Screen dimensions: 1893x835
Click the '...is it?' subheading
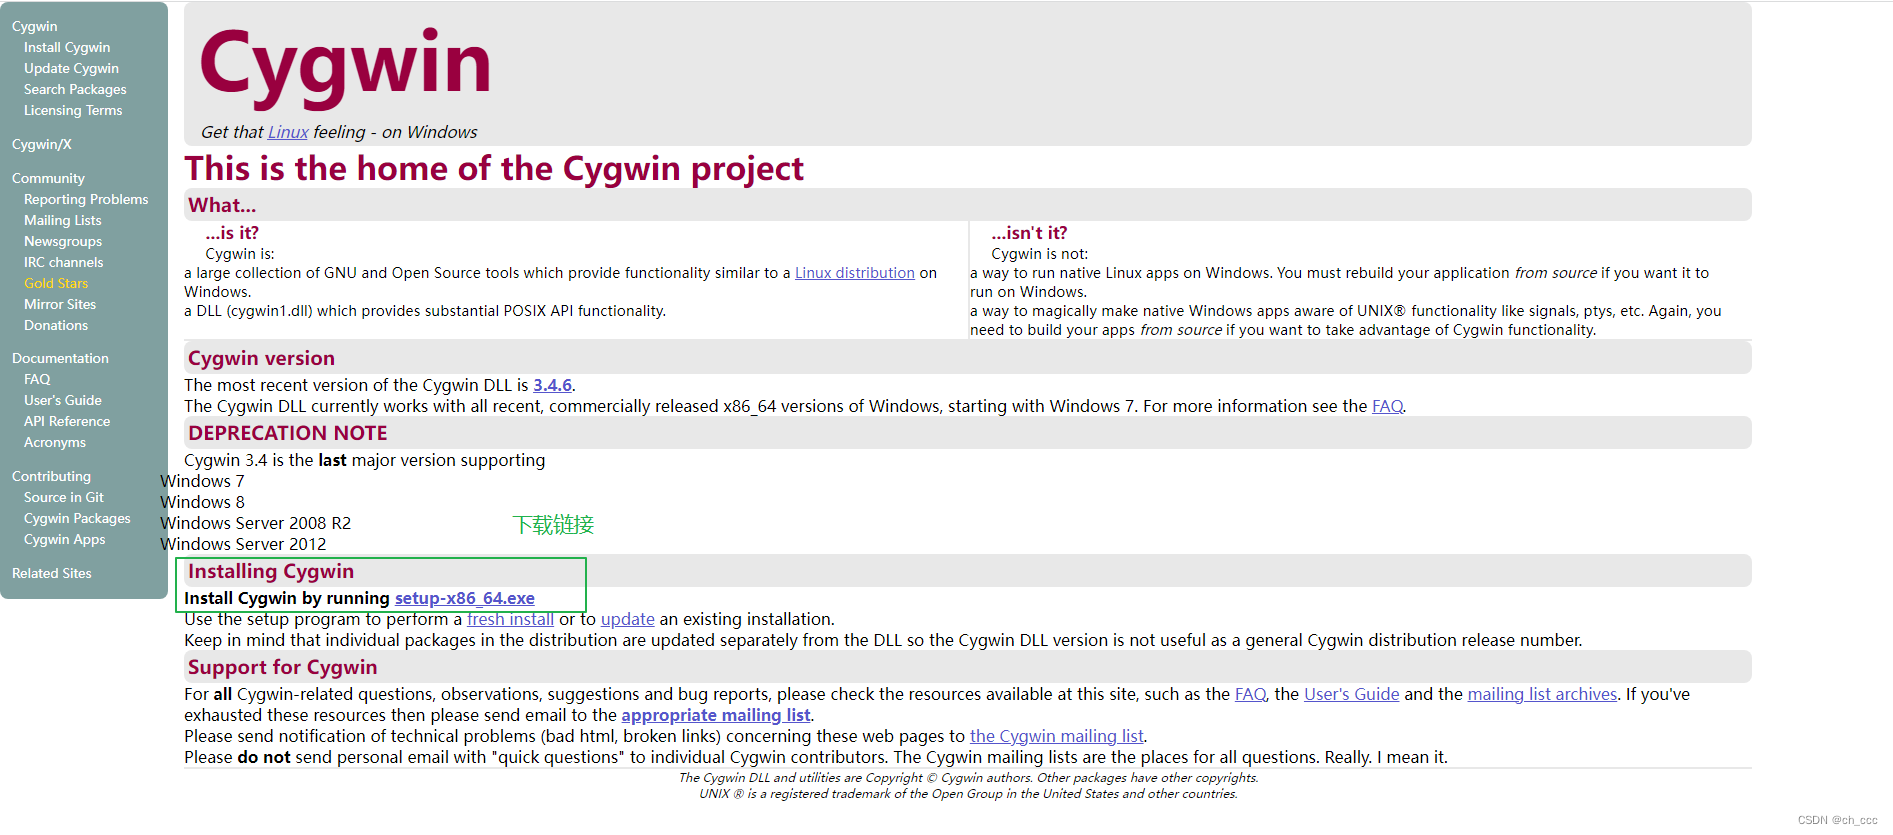point(232,233)
